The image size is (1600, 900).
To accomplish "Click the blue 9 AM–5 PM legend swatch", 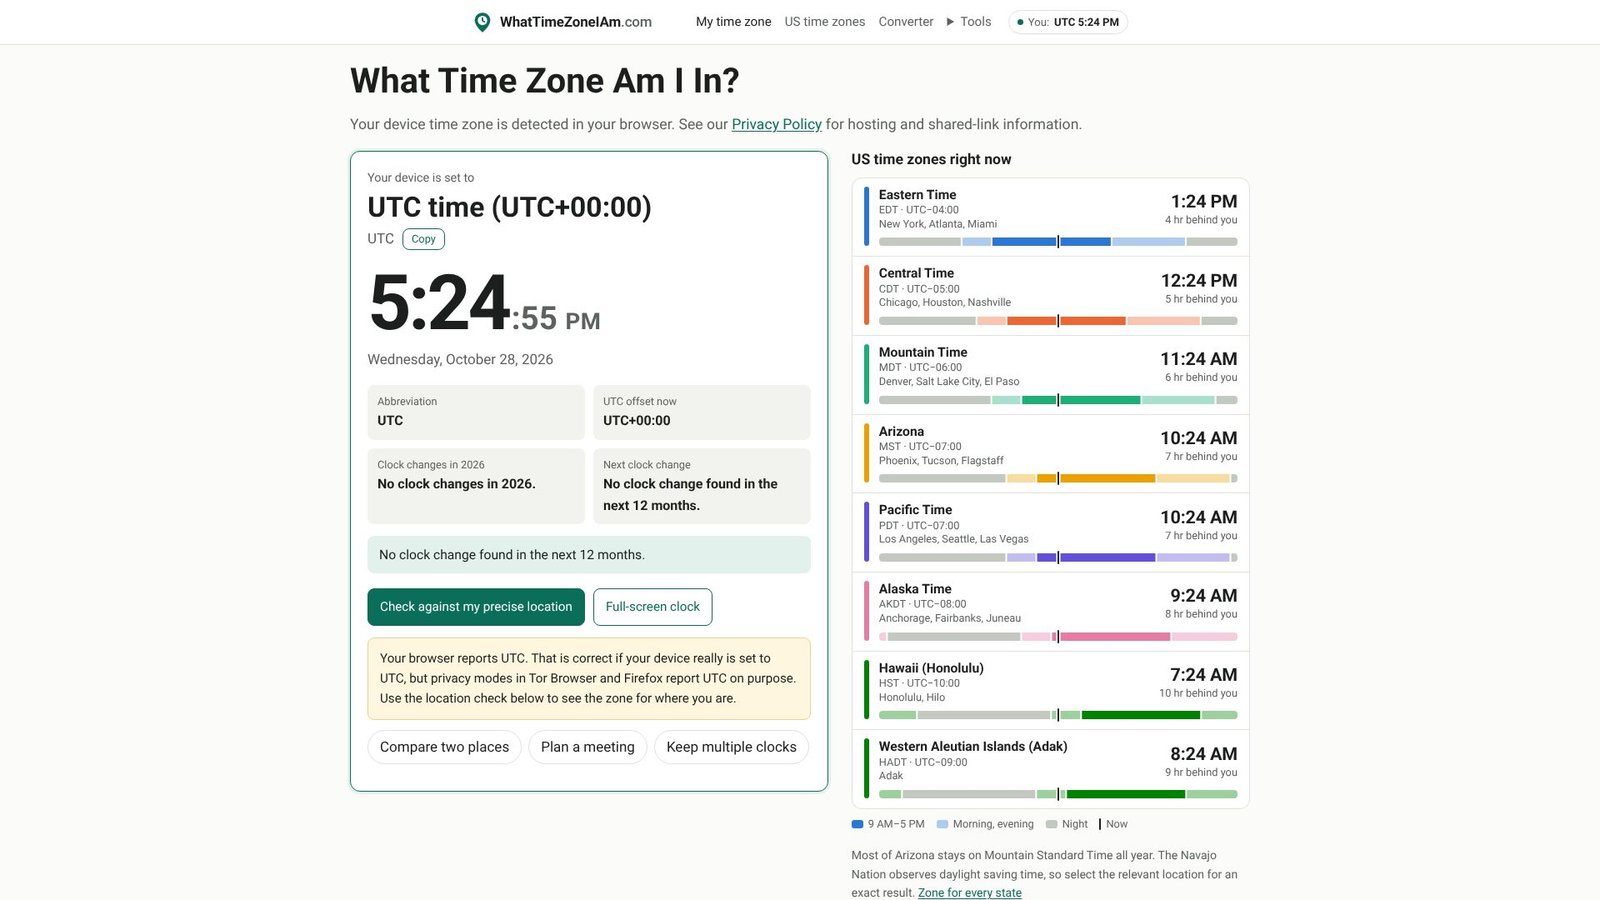I will [857, 824].
